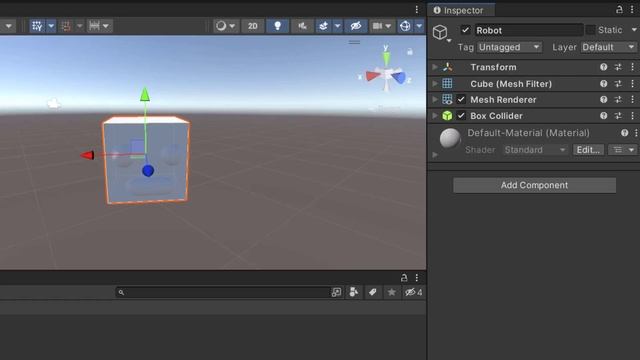Image resolution: width=640 pixels, height=360 pixels.
Task: Expand the Cube (Mesh Filter) component
Action: click(x=435, y=84)
